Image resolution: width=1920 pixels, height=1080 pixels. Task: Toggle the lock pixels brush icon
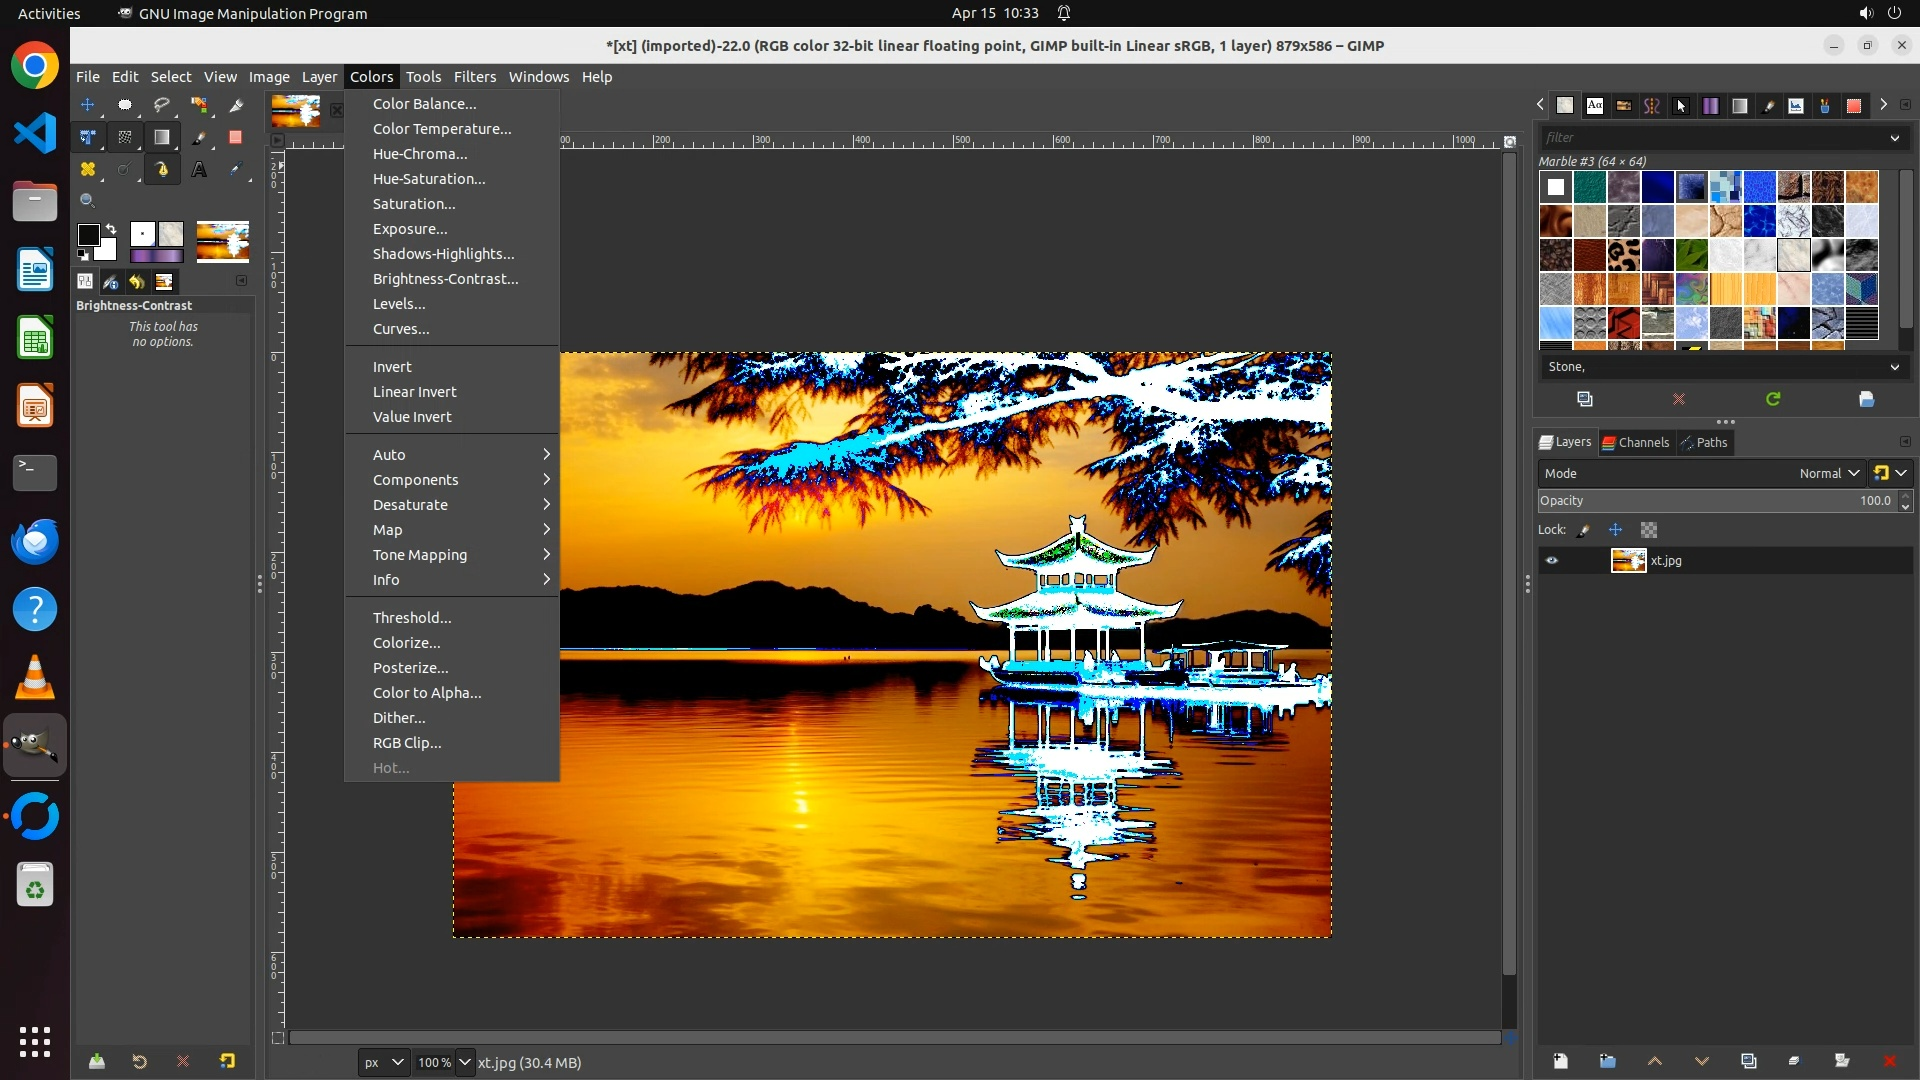tap(1584, 530)
